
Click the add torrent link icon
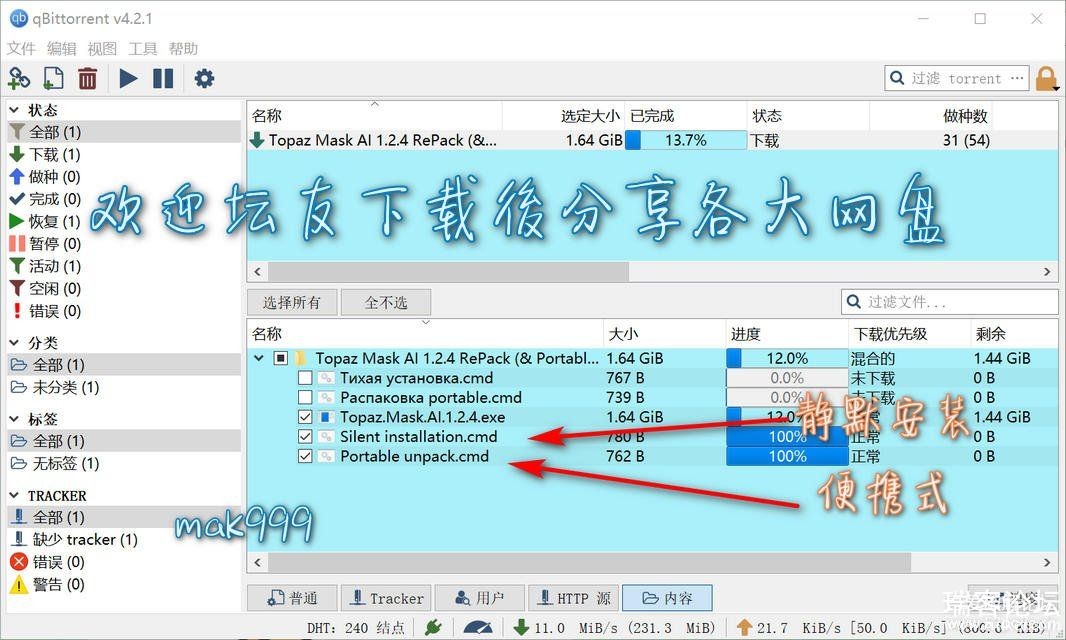click(19, 79)
